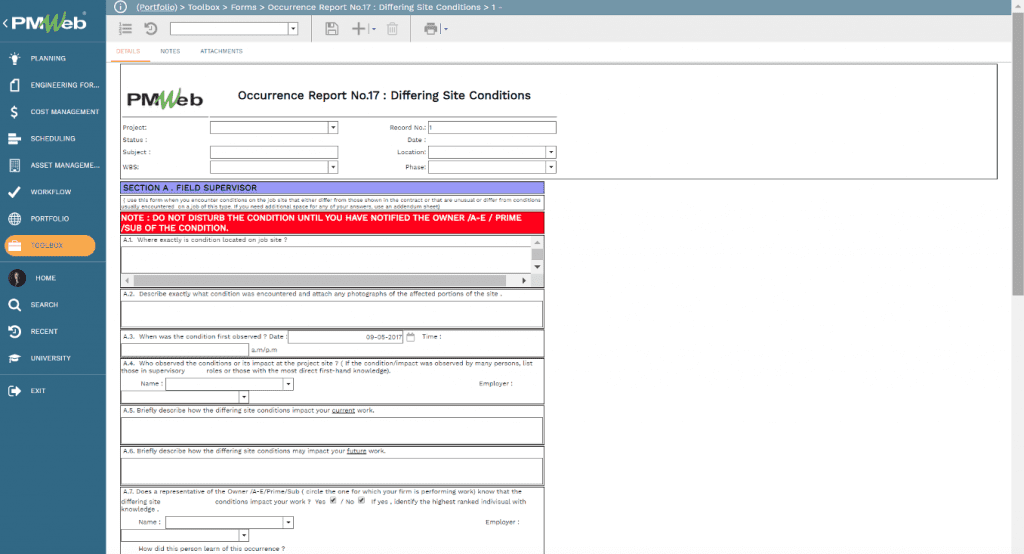1024x554 pixels.
Task: Open Engineering Forms sidebar icon
Action: coord(14,85)
